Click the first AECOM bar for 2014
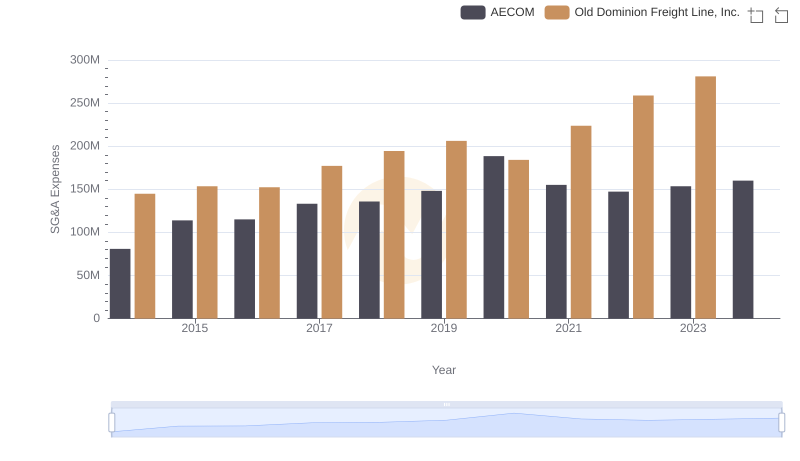Image resolution: width=800 pixels, height=461 pixels. coord(120,283)
